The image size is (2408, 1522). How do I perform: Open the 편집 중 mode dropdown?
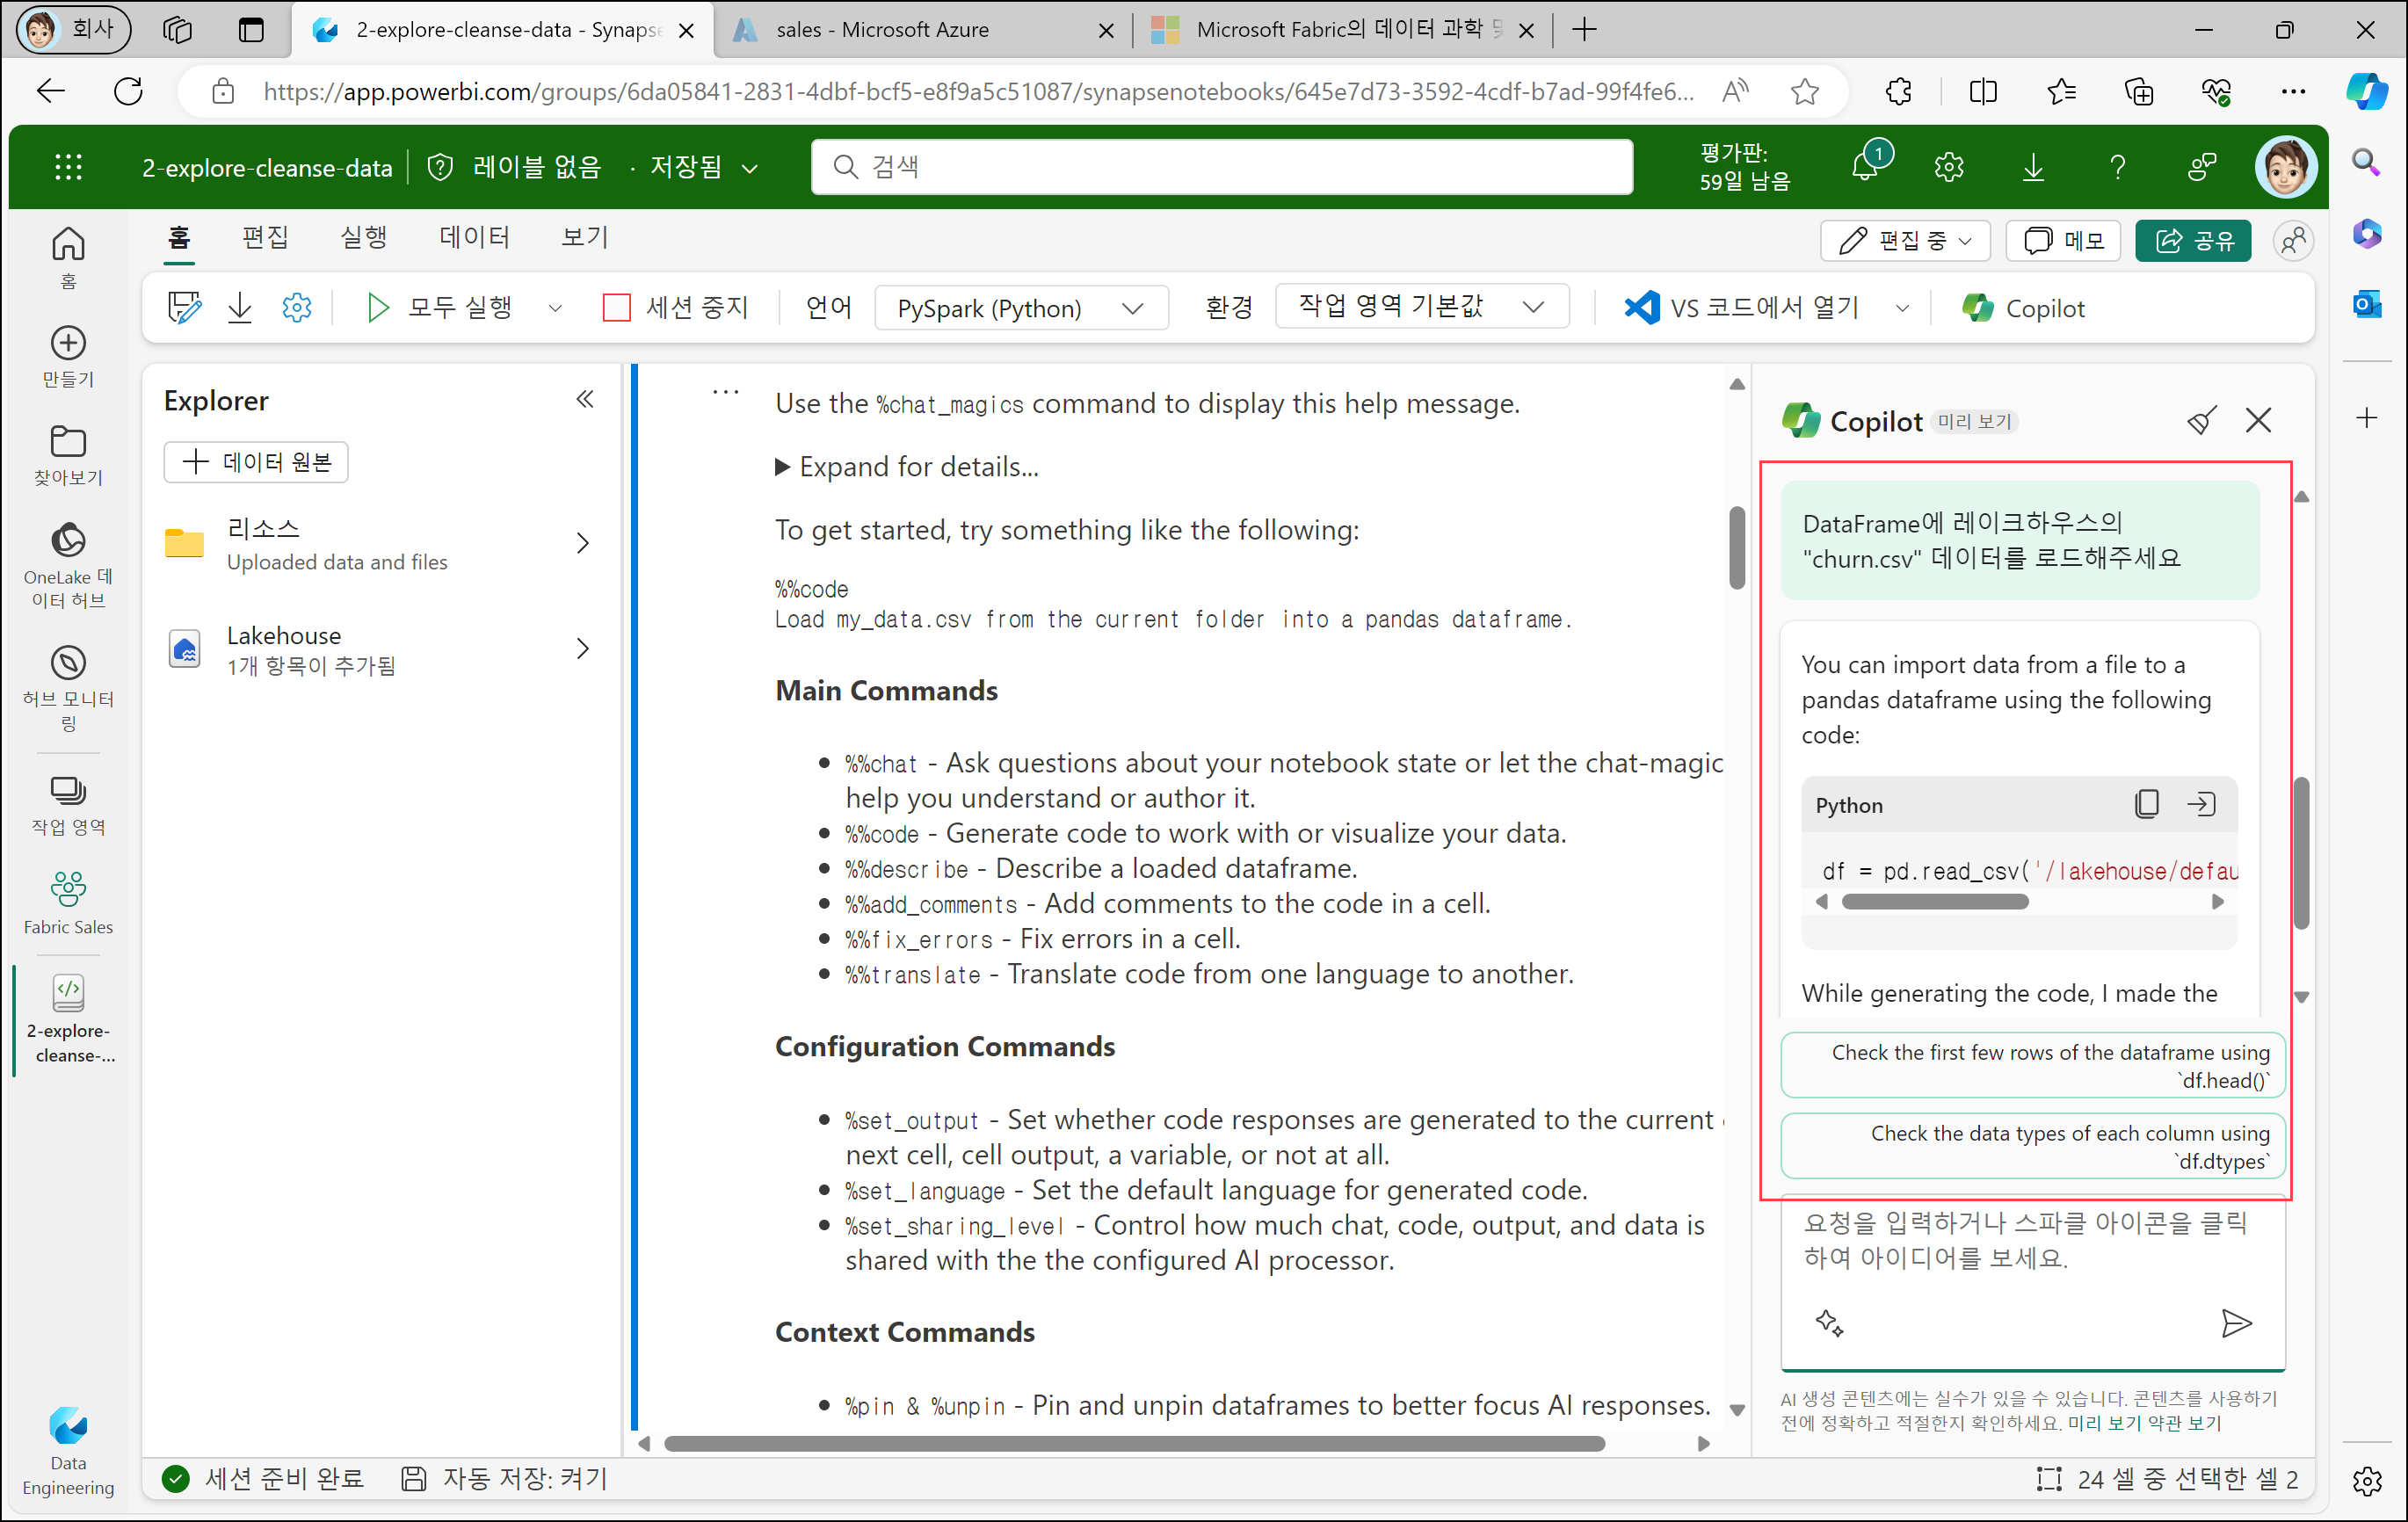point(1905,240)
